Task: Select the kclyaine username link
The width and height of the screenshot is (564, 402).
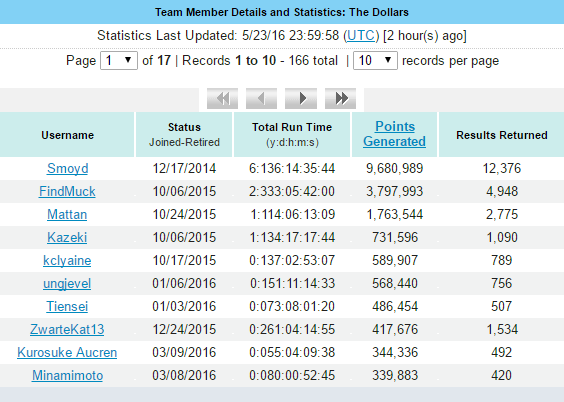Action: [x=67, y=260]
